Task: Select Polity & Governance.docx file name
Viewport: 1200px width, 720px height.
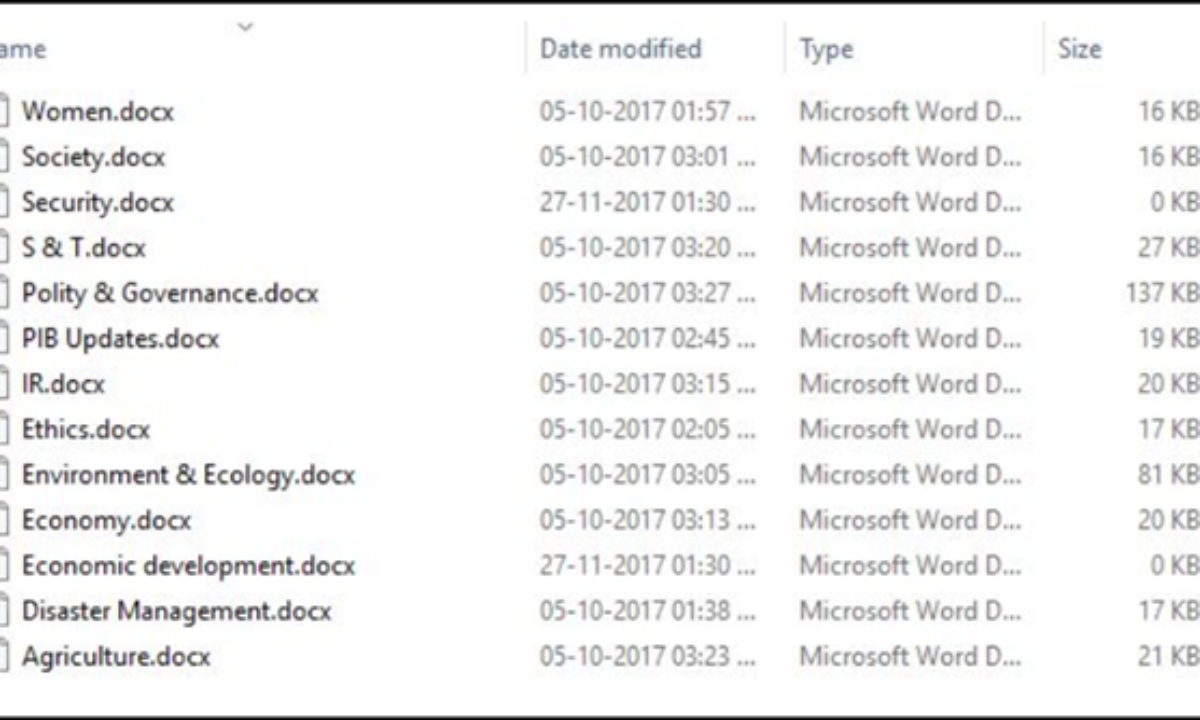Action: click(x=170, y=294)
